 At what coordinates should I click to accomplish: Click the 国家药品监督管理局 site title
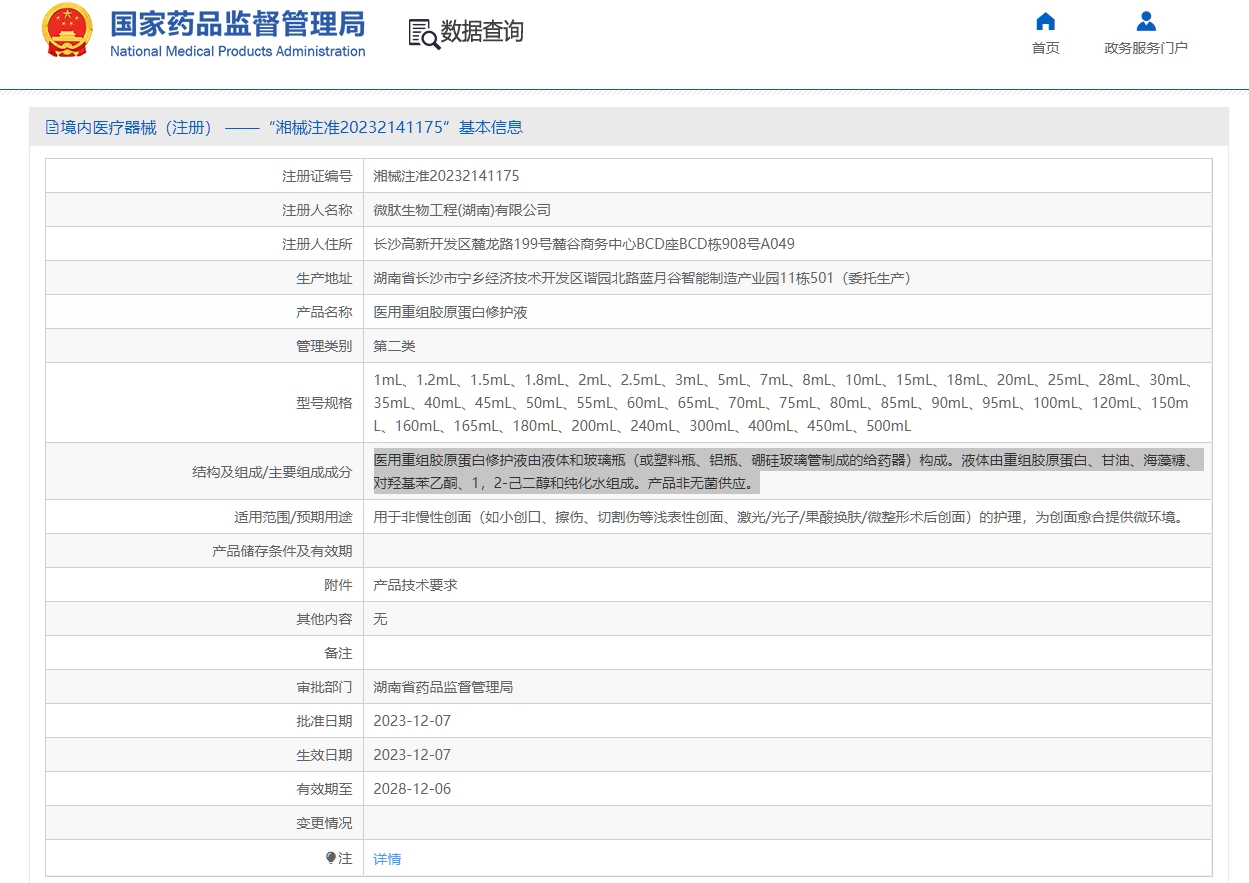pos(237,23)
